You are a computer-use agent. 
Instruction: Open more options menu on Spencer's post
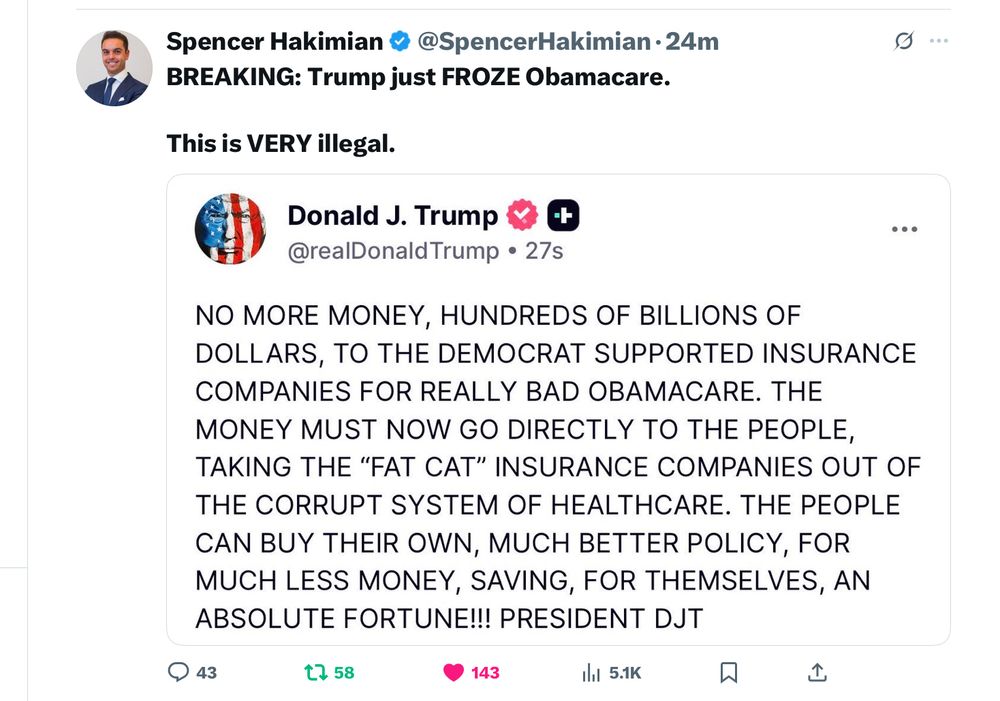[x=938, y=41]
